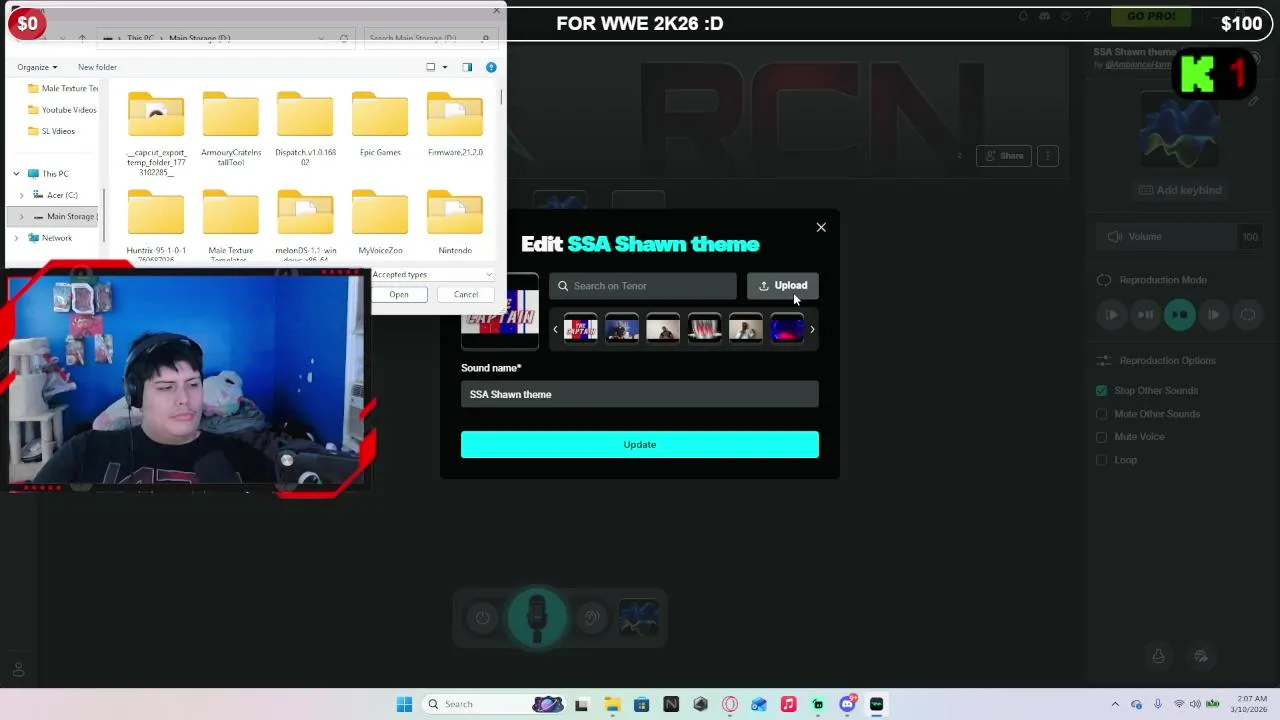Click Cancel in the file dialog
Viewport: 1280px width, 720px height.
tap(466, 294)
